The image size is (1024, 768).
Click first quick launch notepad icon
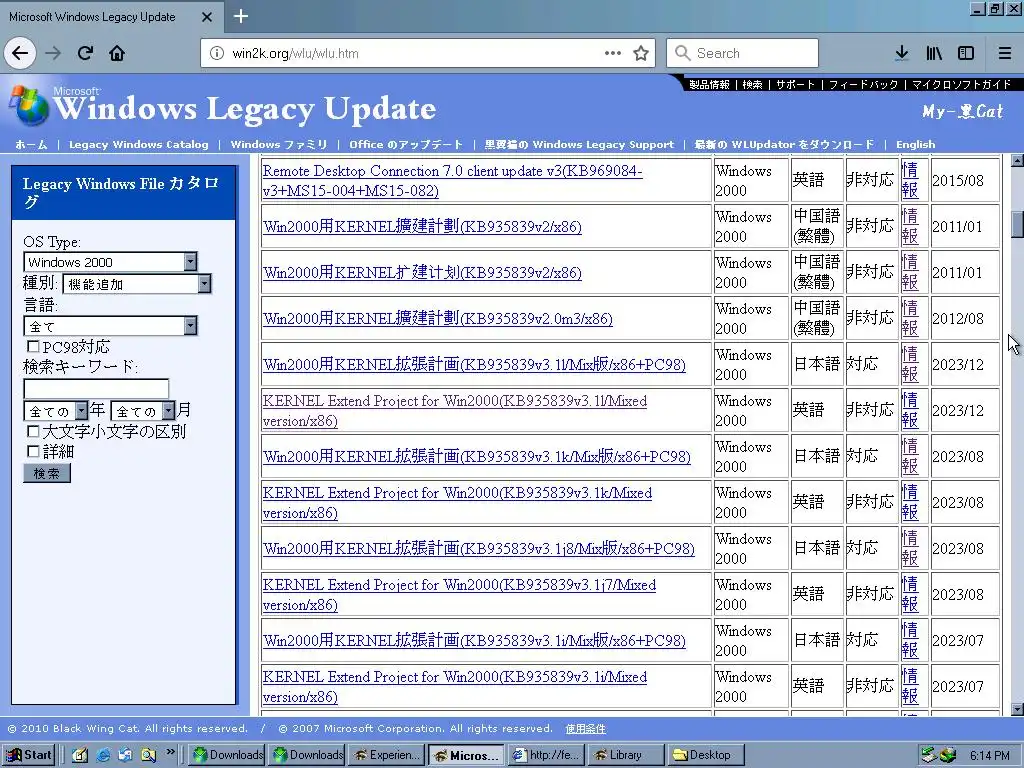pyautogui.click(x=80, y=755)
